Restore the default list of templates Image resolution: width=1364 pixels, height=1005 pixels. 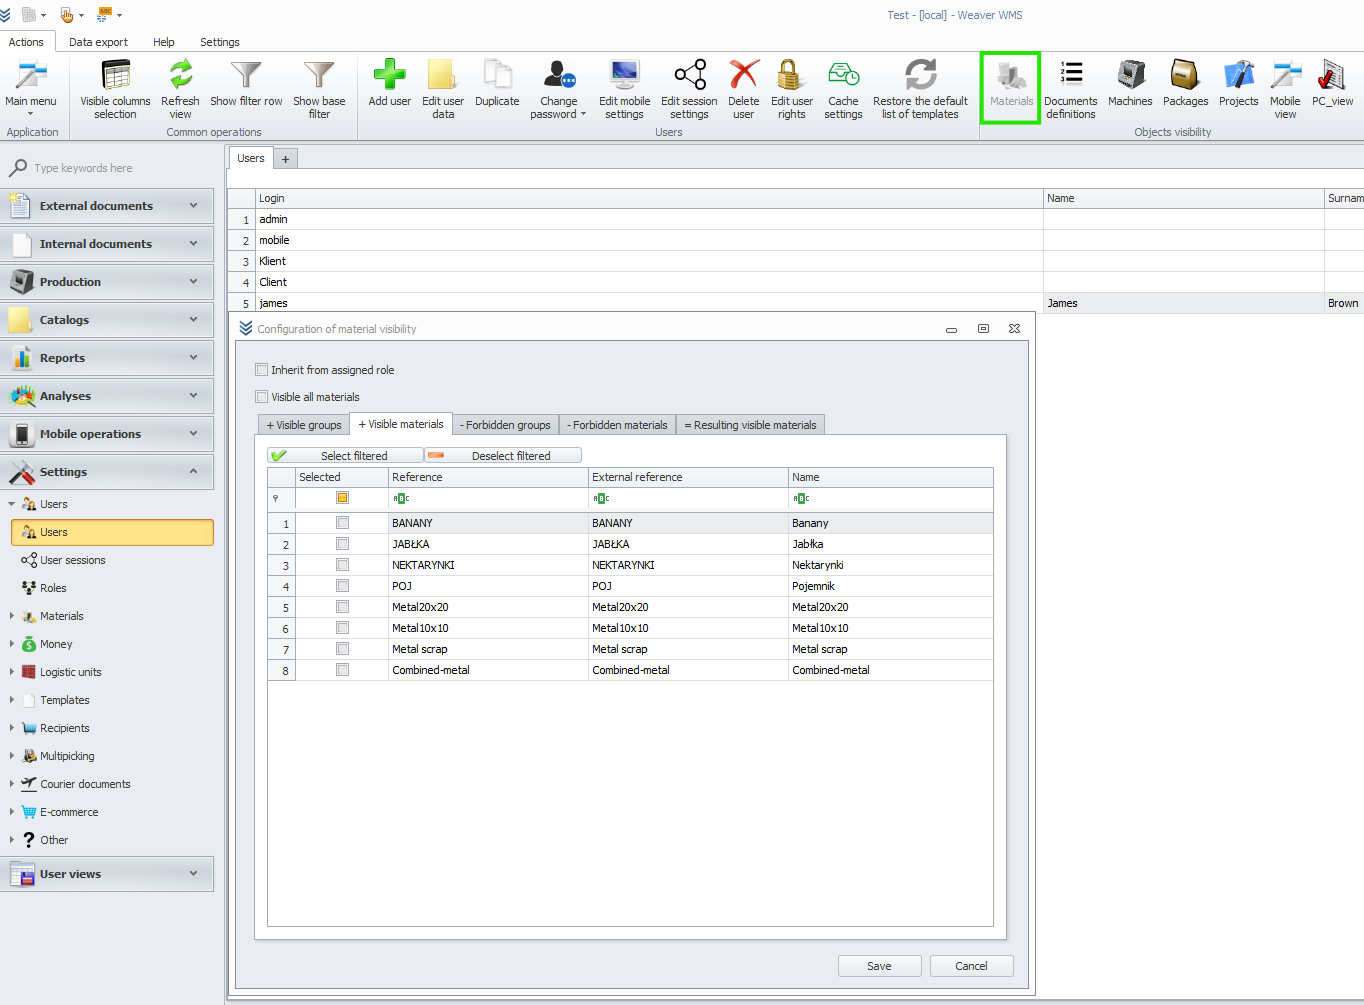(x=921, y=89)
